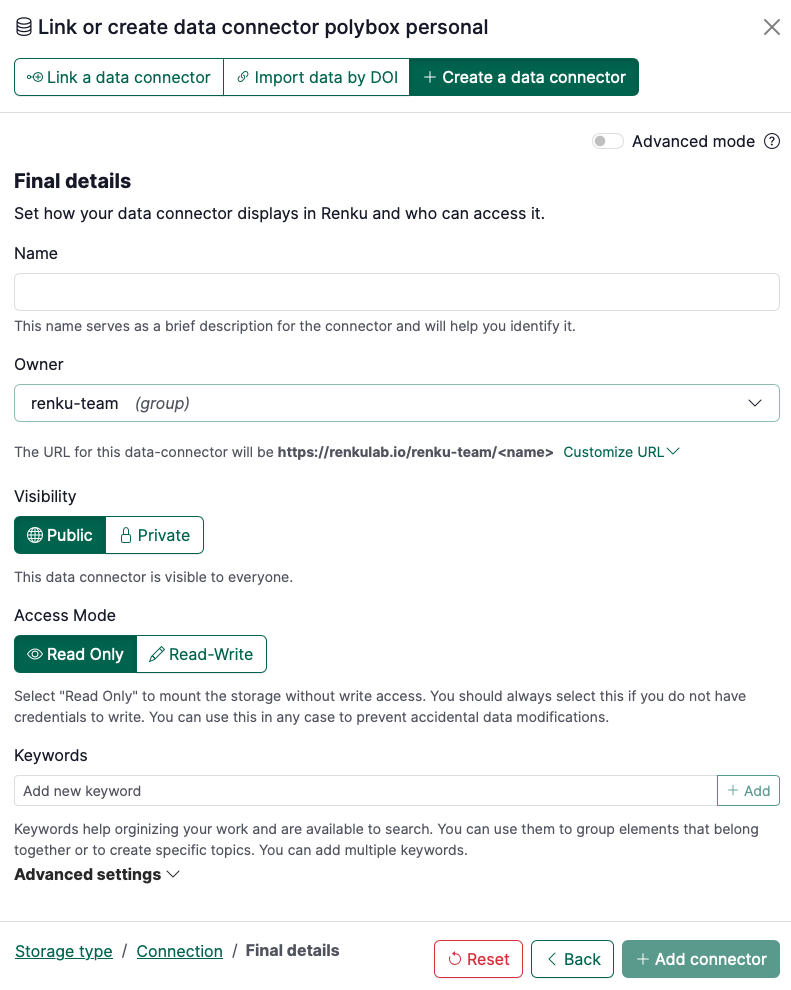
Task: Set visibility to Private
Action: (155, 535)
